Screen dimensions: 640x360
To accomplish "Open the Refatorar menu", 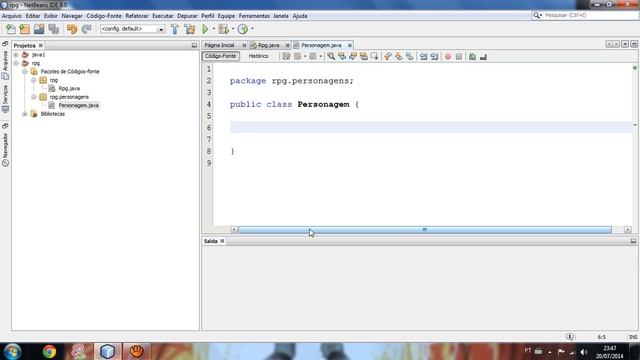I will click(x=137, y=16).
